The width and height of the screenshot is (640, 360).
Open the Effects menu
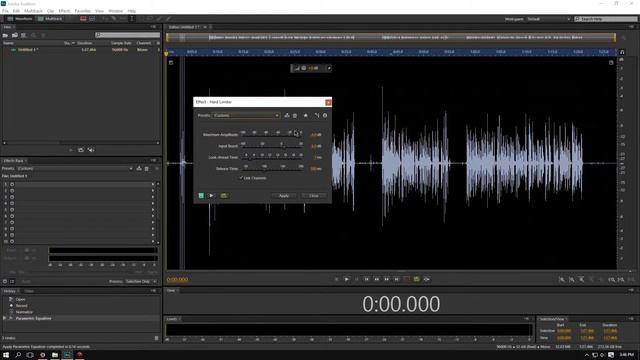click(64, 11)
